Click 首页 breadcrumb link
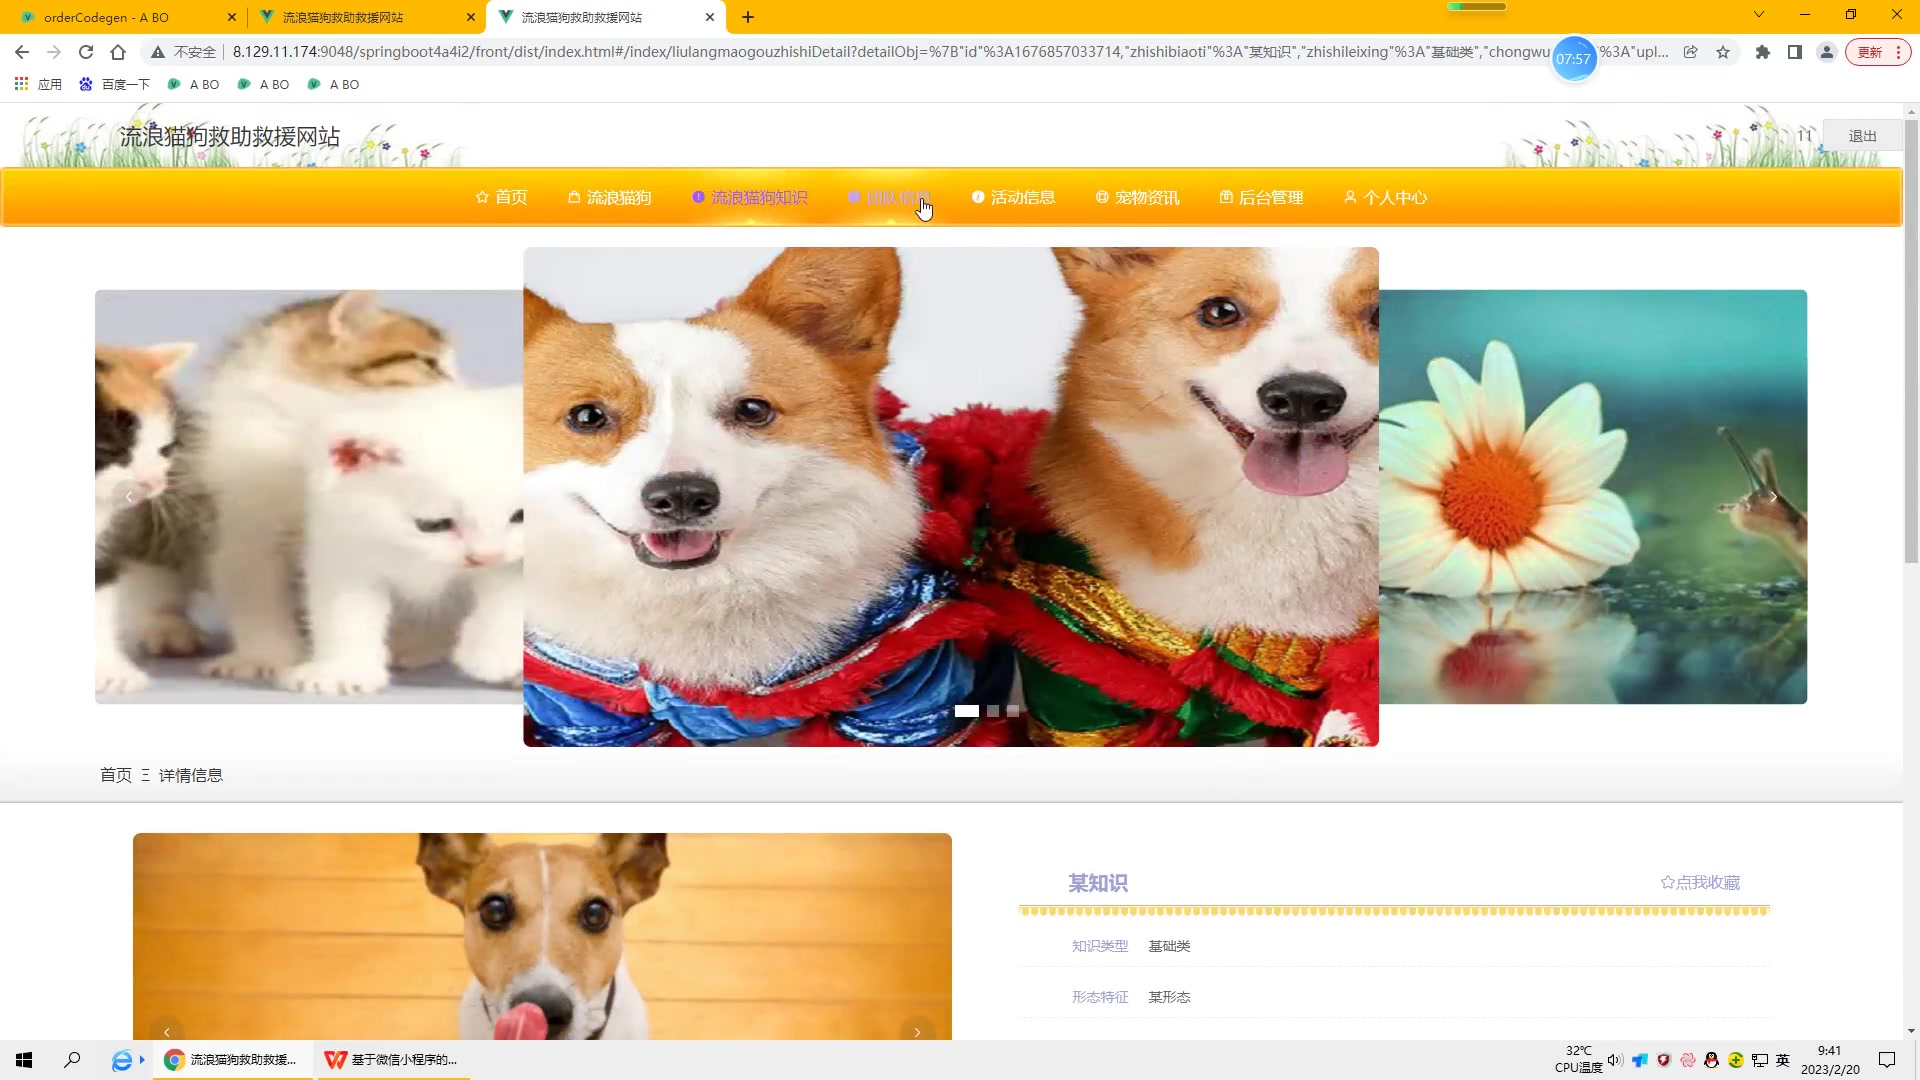 tap(115, 775)
